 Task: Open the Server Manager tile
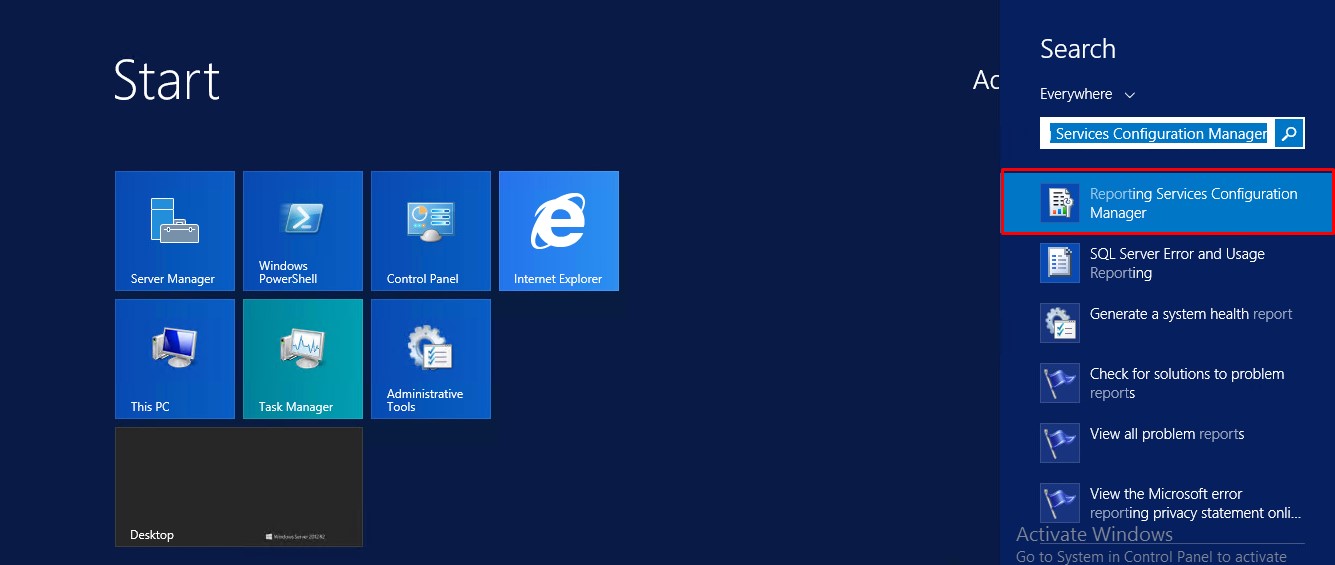pos(175,230)
